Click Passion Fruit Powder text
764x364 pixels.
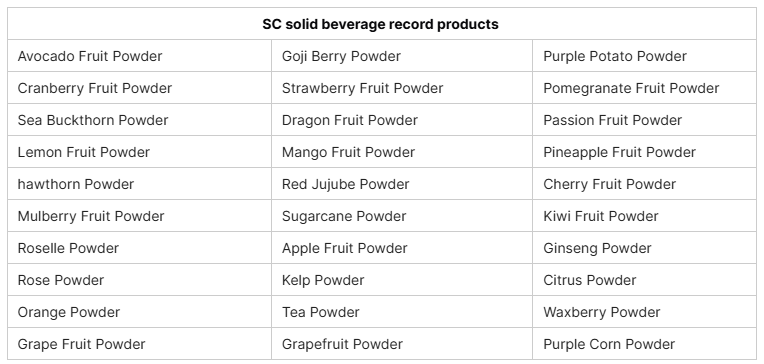[612, 120]
